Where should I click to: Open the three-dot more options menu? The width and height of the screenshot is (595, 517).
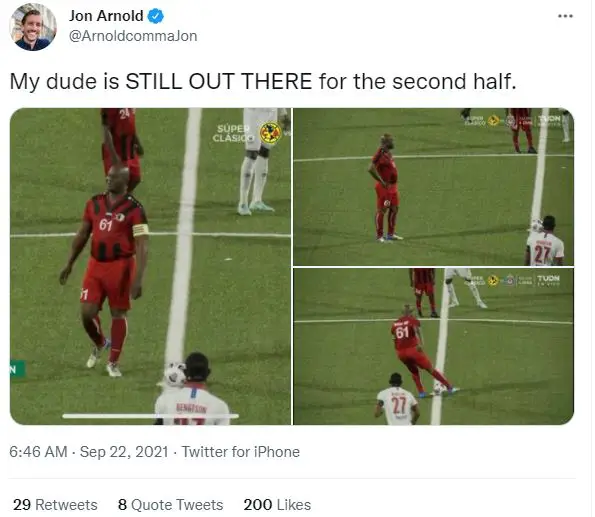coord(565,16)
